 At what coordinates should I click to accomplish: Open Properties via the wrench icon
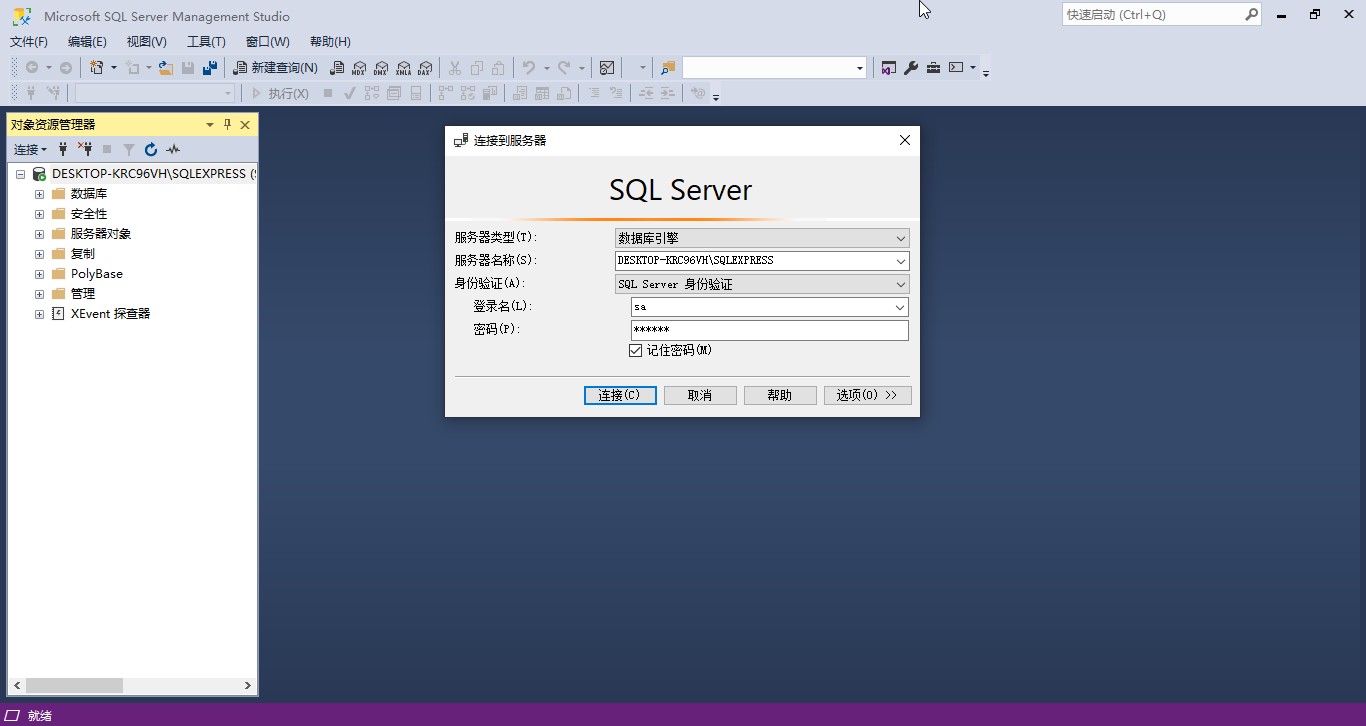(x=911, y=68)
